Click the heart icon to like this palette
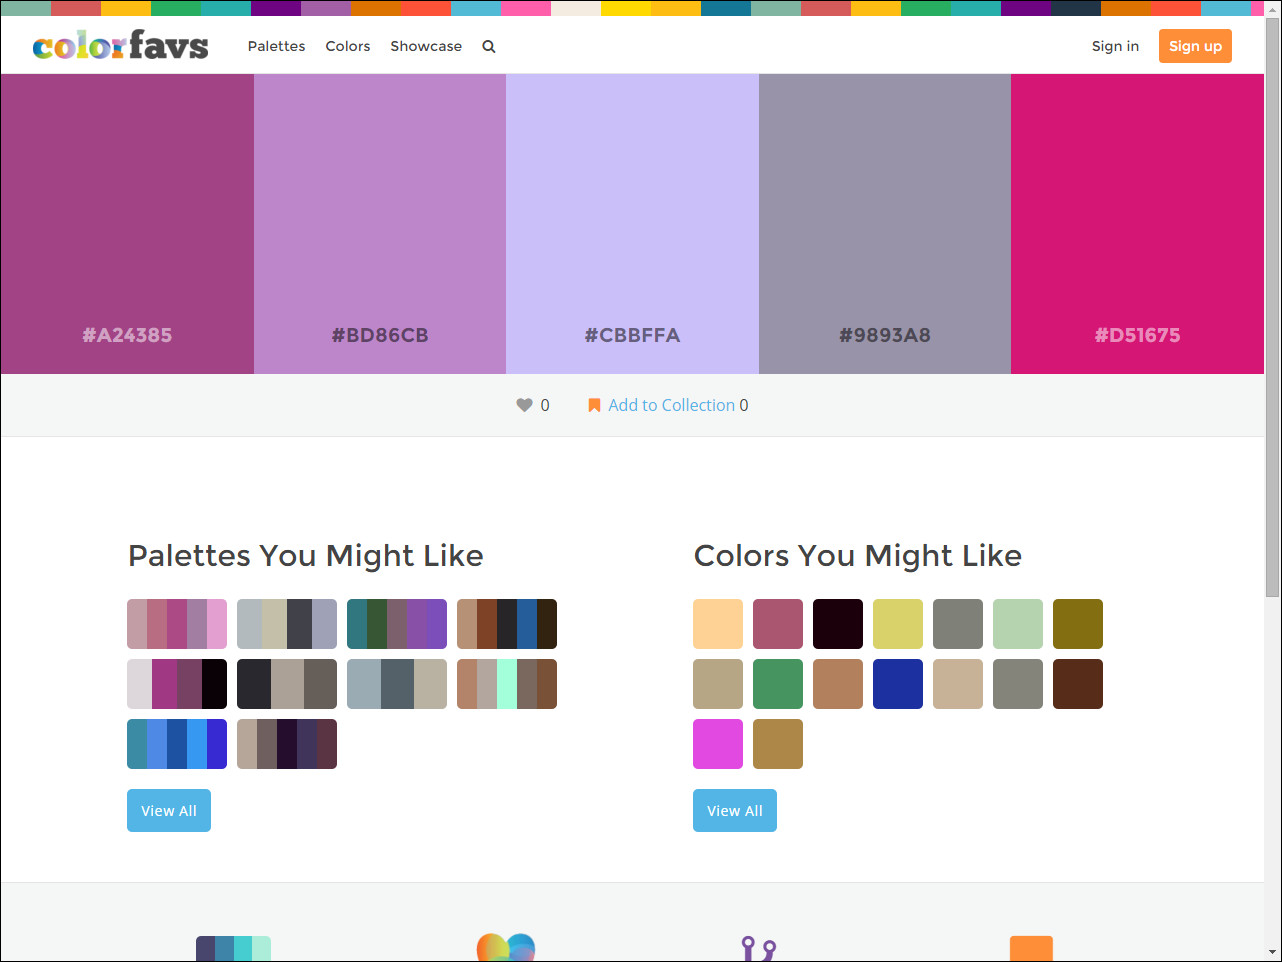Image resolution: width=1282 pixels, height=962 pixels. pyautogui.click(x=525, y=405)
